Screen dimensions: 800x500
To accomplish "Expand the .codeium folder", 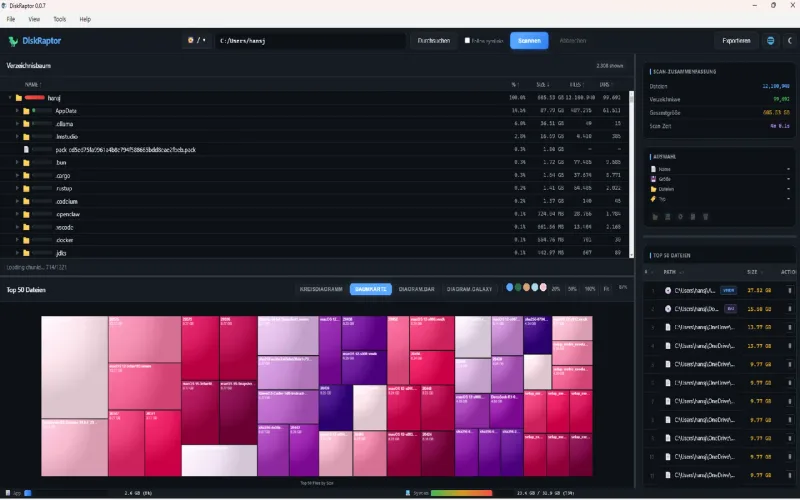I will (17, 201).
